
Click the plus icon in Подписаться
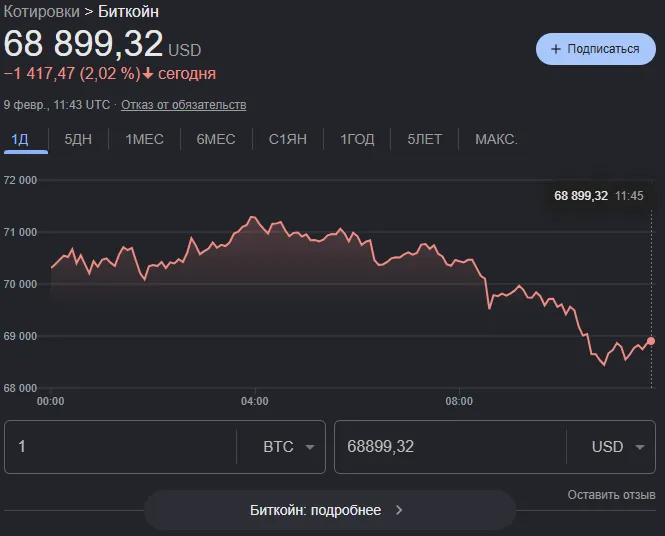coord(556,49)
